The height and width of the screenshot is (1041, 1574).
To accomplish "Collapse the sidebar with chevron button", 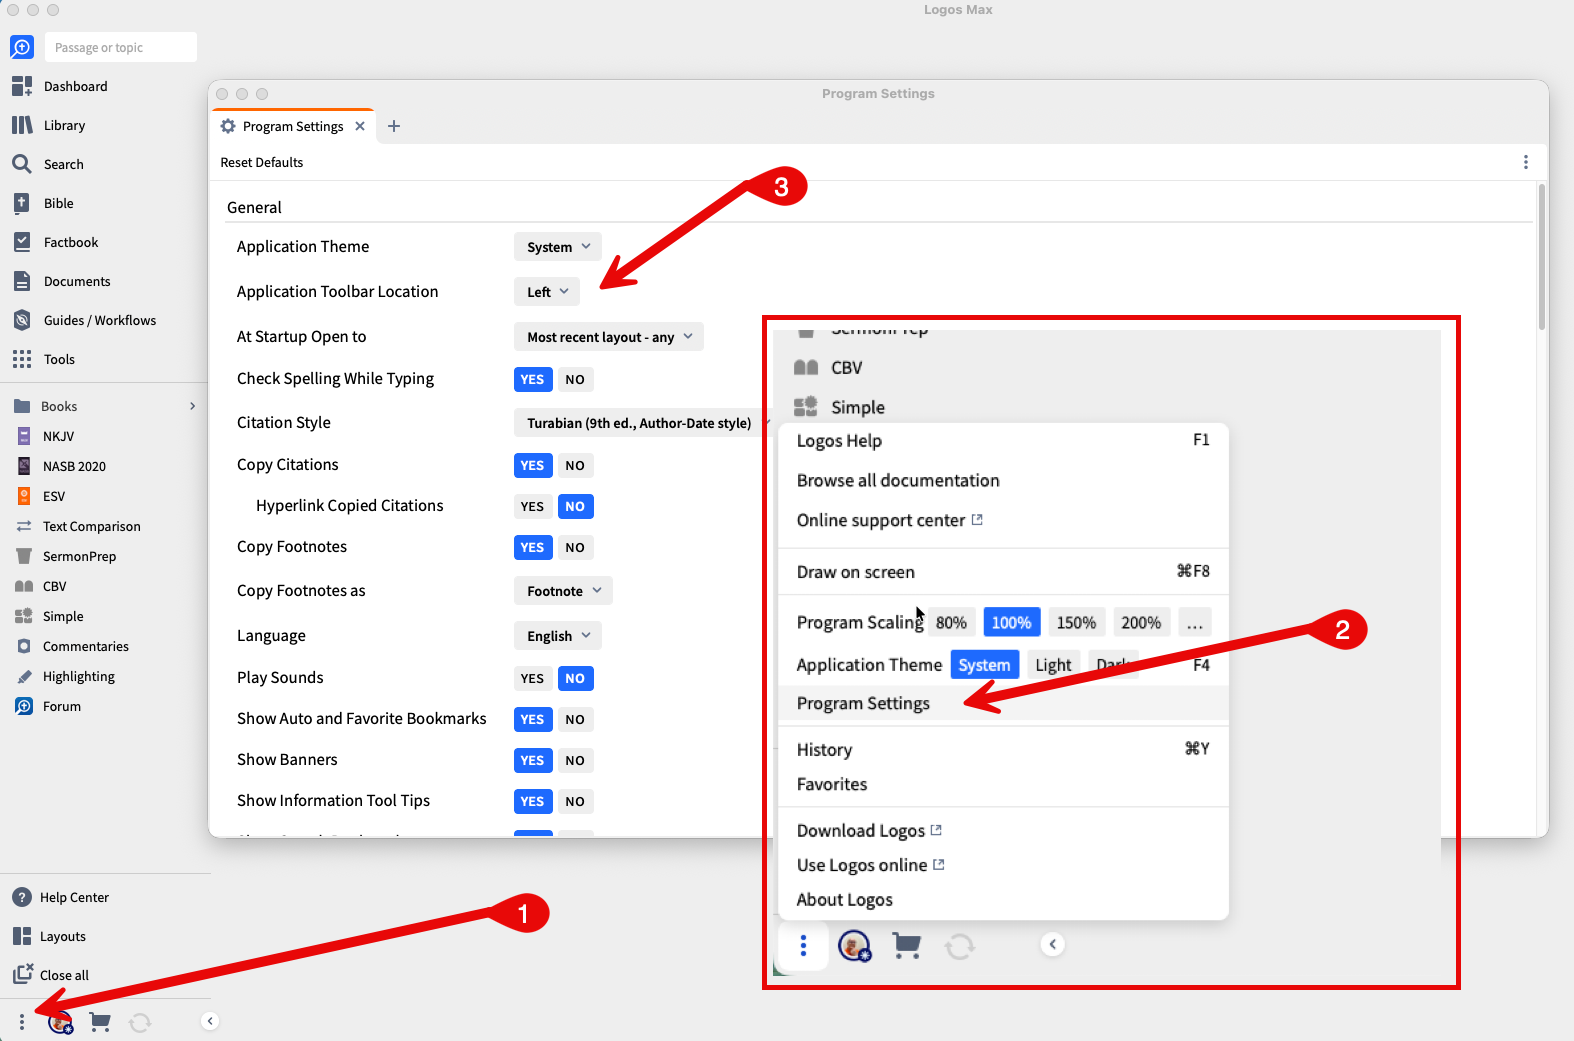I will (210, 1021).
